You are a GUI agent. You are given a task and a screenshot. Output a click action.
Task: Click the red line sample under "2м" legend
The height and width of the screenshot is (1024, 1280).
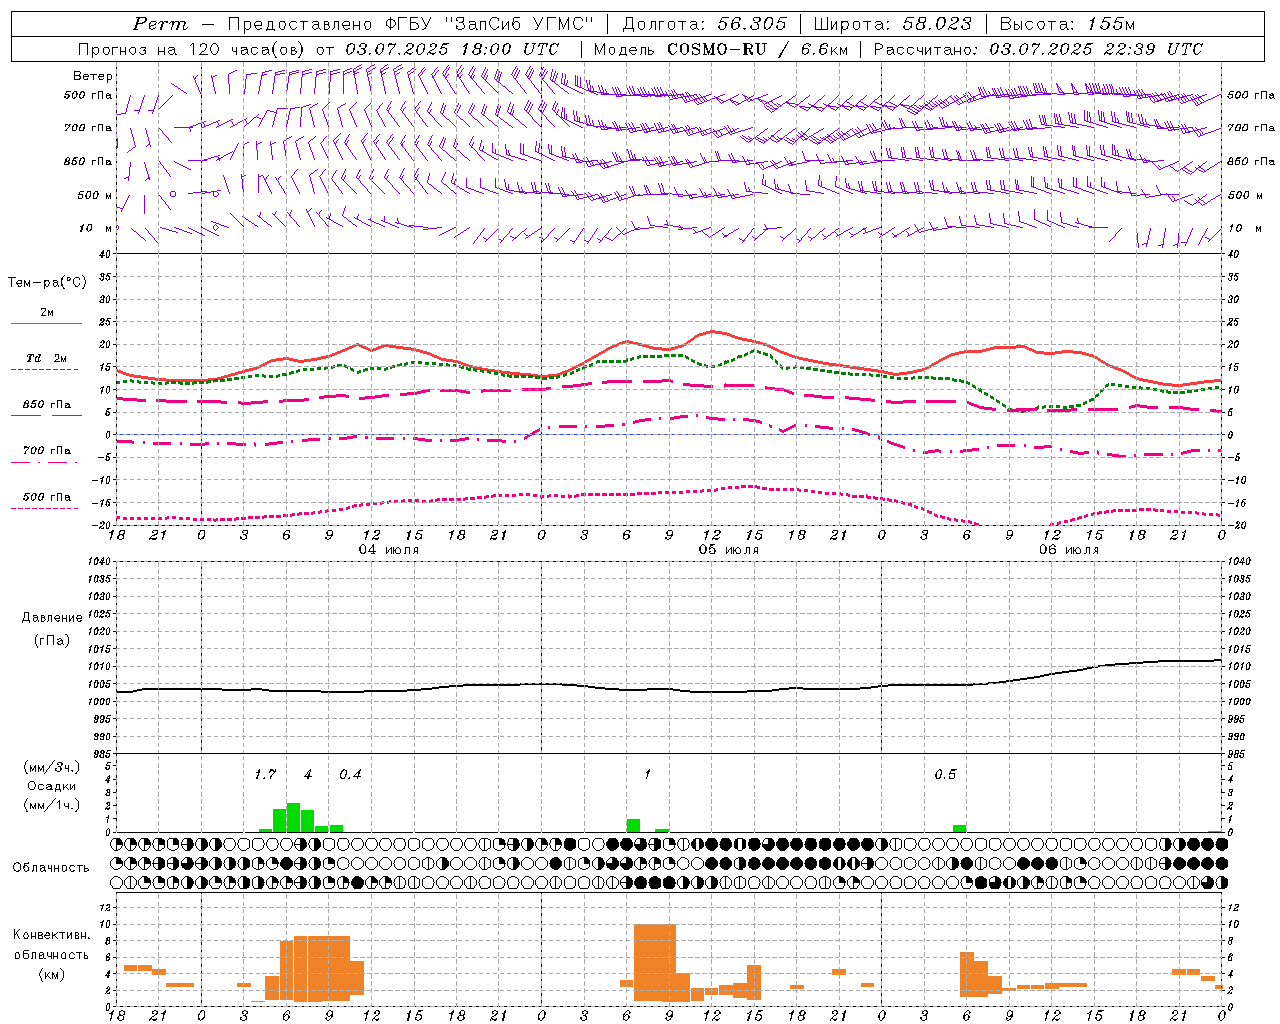[x=46, y=324]
